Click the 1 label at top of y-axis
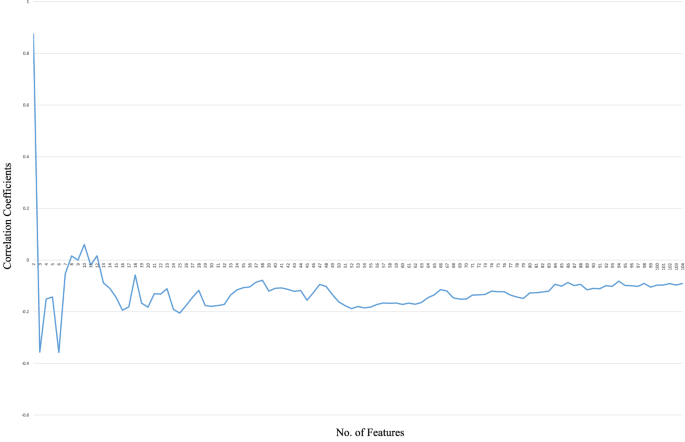 click(x=28, y=2)
